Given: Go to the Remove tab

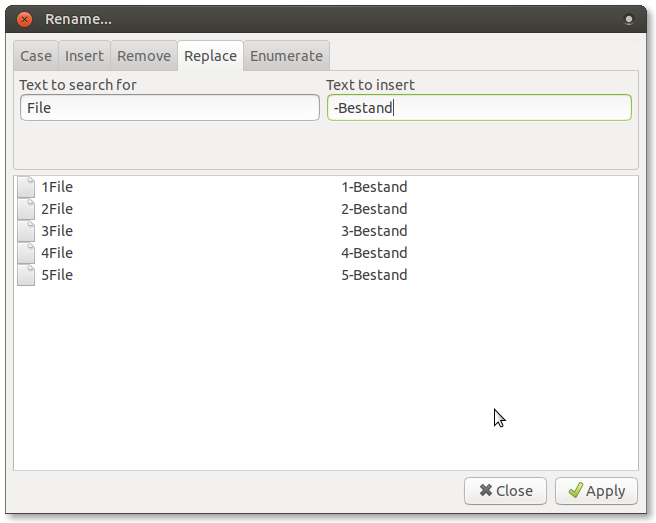Looking at the screenshot, I should [144, 56].
